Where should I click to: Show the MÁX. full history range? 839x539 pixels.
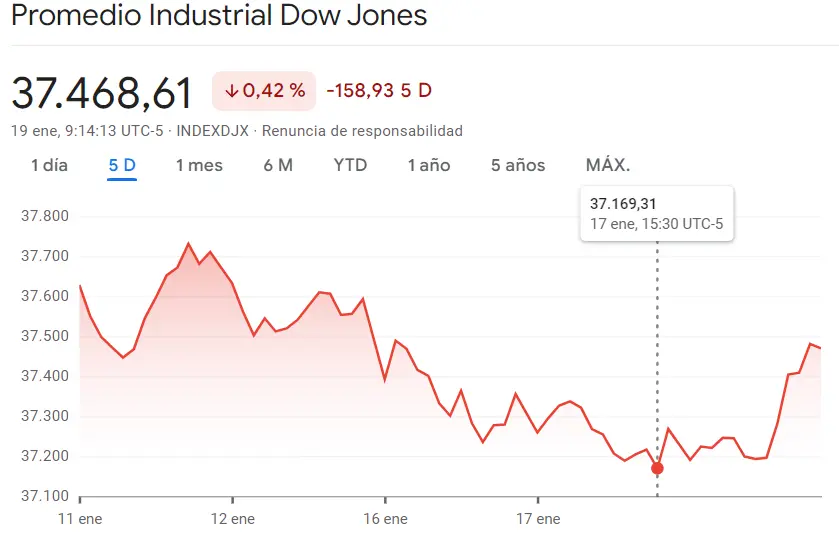[x=608, y=165]
